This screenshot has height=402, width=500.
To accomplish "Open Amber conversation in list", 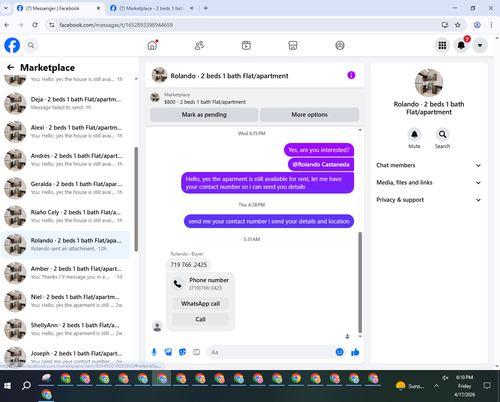I will click(66, 273).
